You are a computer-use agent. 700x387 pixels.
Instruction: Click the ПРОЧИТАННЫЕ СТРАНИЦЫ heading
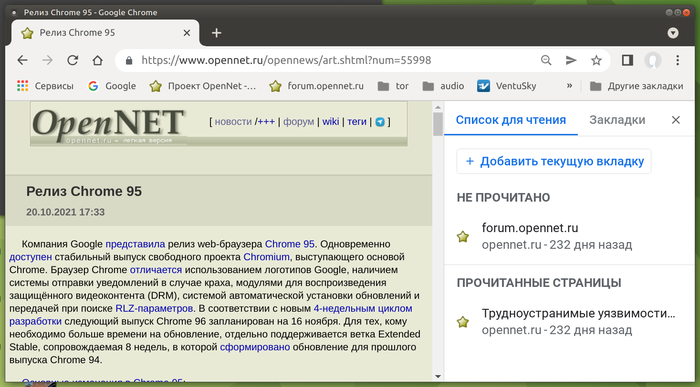click(x=539, y=283)
